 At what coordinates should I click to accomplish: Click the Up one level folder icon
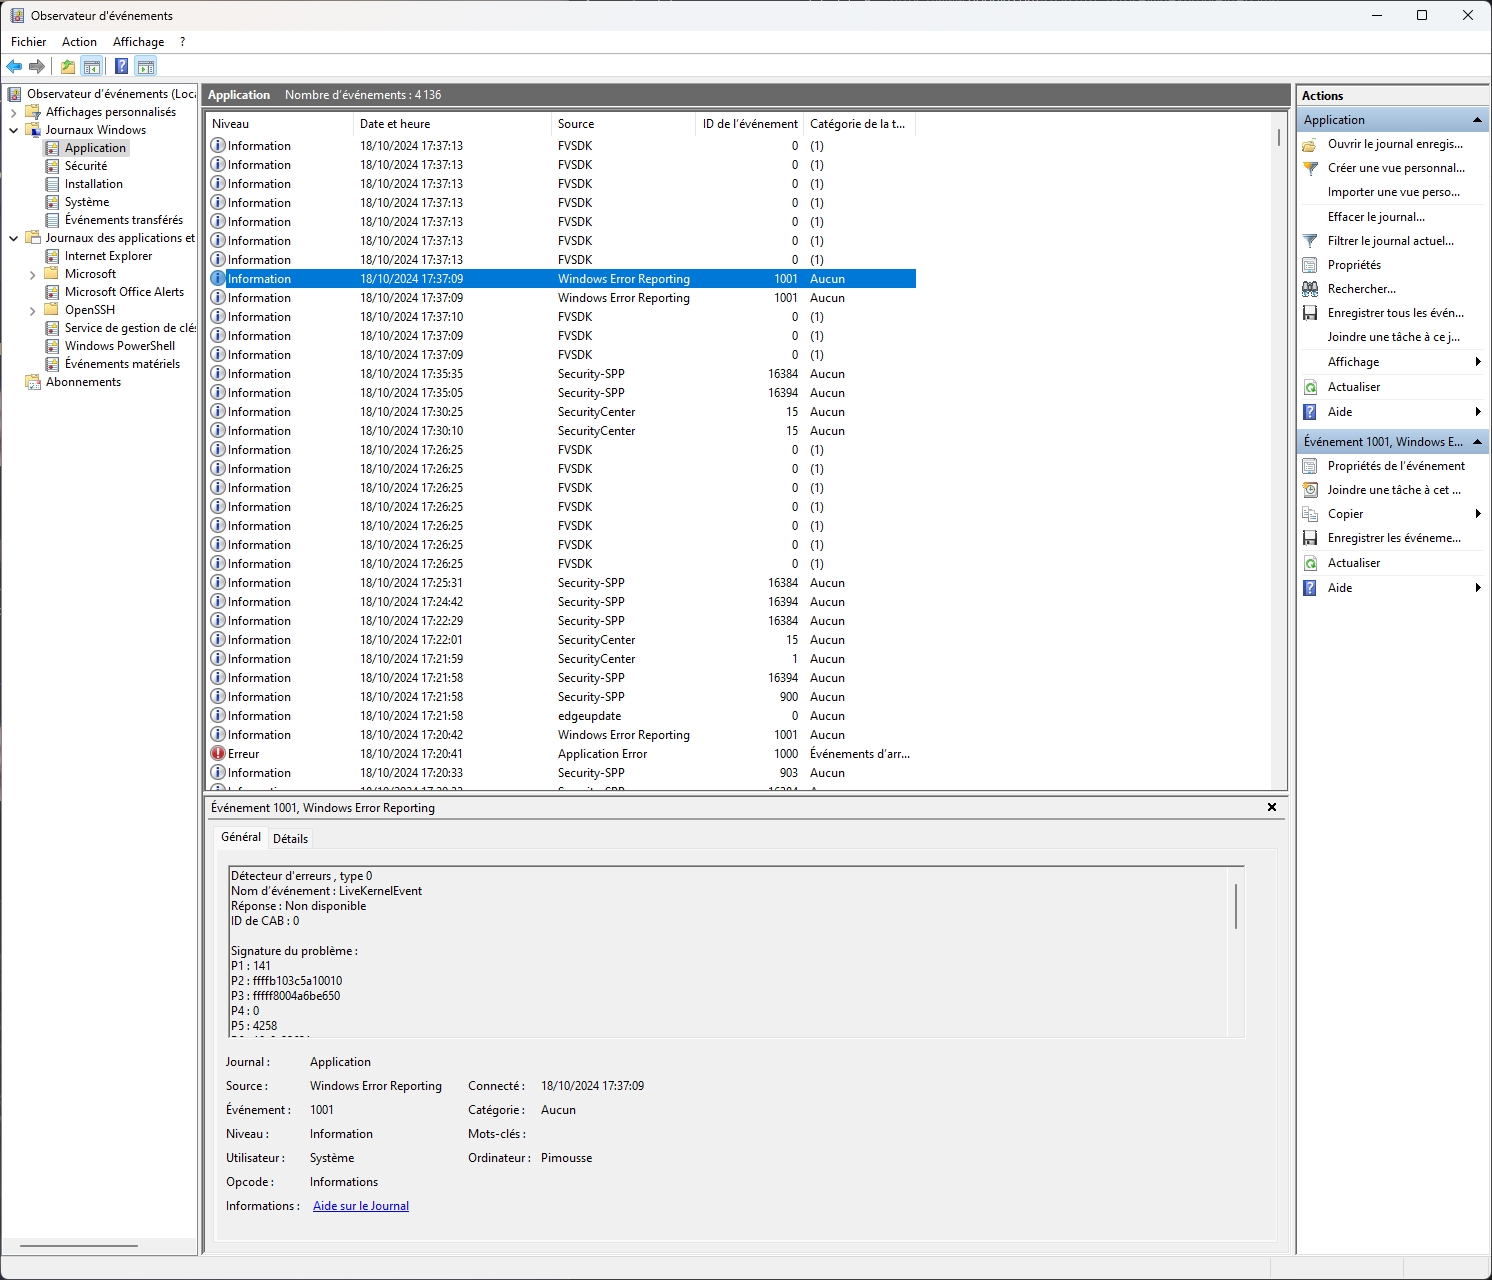[67, 67]
